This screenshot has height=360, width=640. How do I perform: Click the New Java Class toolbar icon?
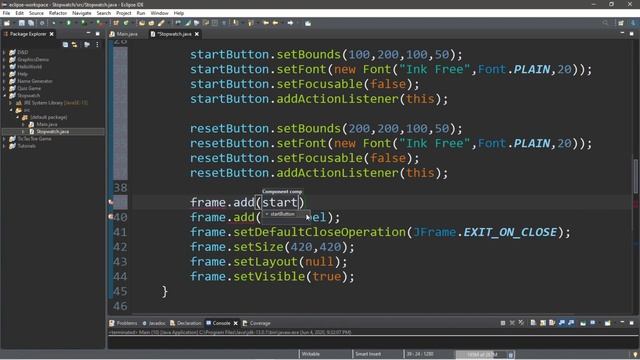126,23
